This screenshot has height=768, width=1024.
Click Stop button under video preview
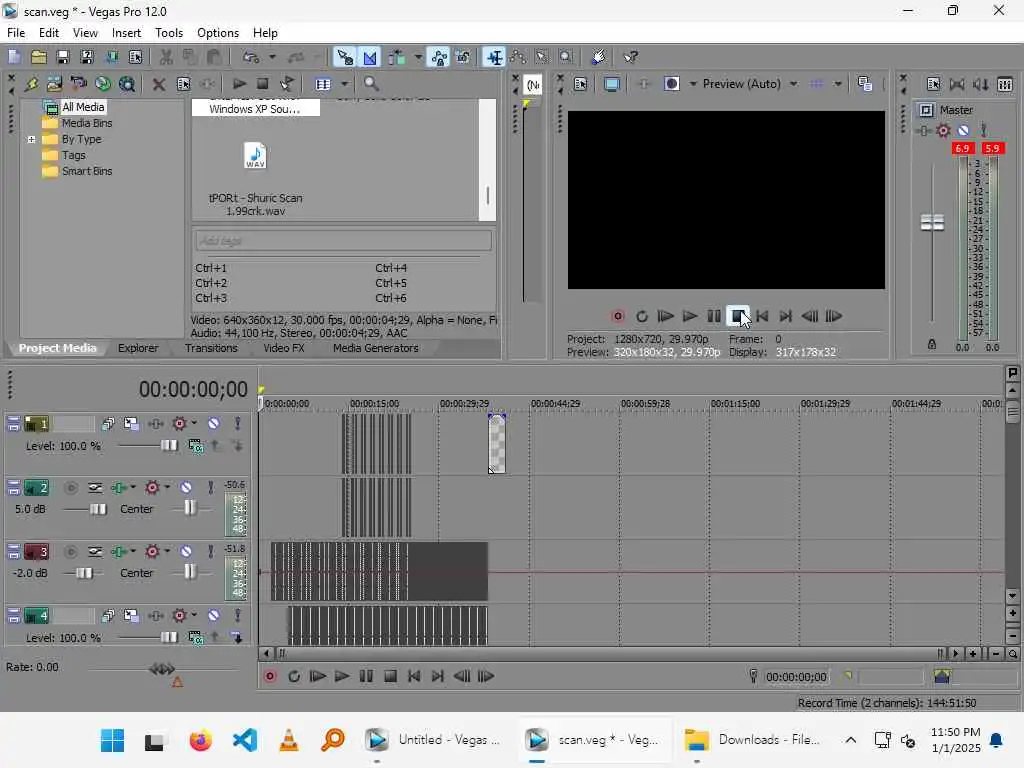coord(737,316)
